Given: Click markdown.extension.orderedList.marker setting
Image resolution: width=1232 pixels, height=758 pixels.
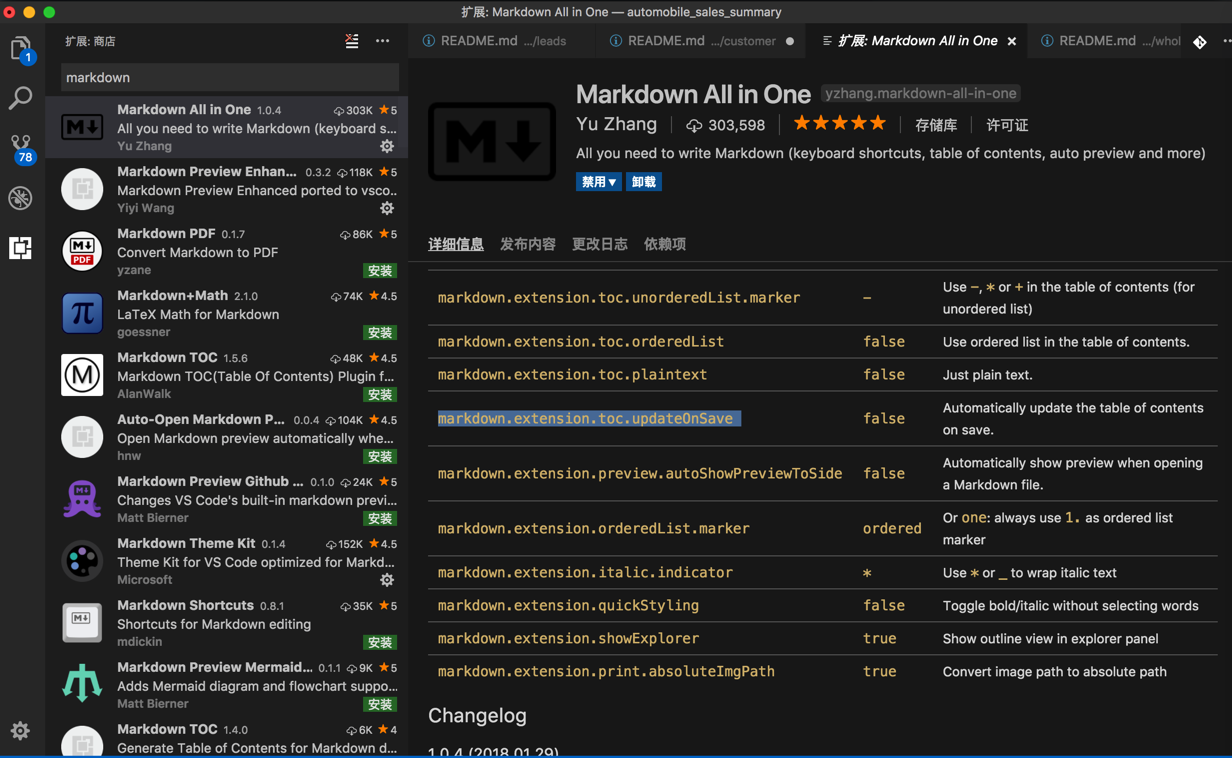Looking at the screenshot, I should click(594, 528).
